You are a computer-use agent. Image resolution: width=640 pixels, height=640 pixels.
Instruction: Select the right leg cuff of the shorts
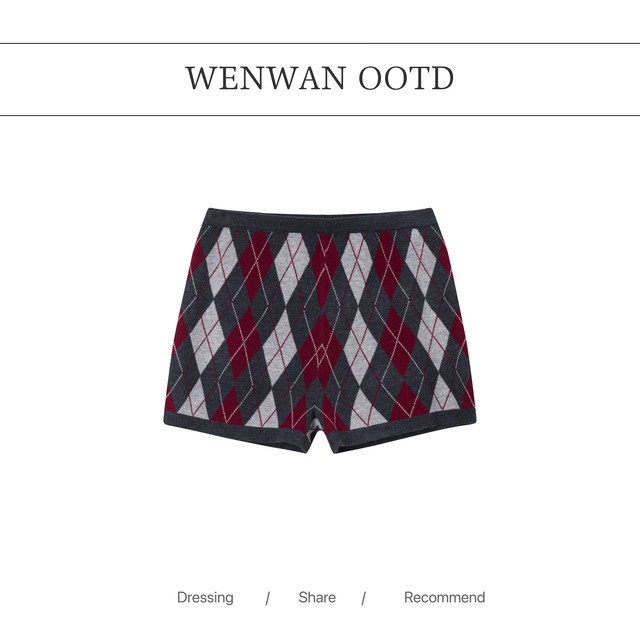[402, 435]
